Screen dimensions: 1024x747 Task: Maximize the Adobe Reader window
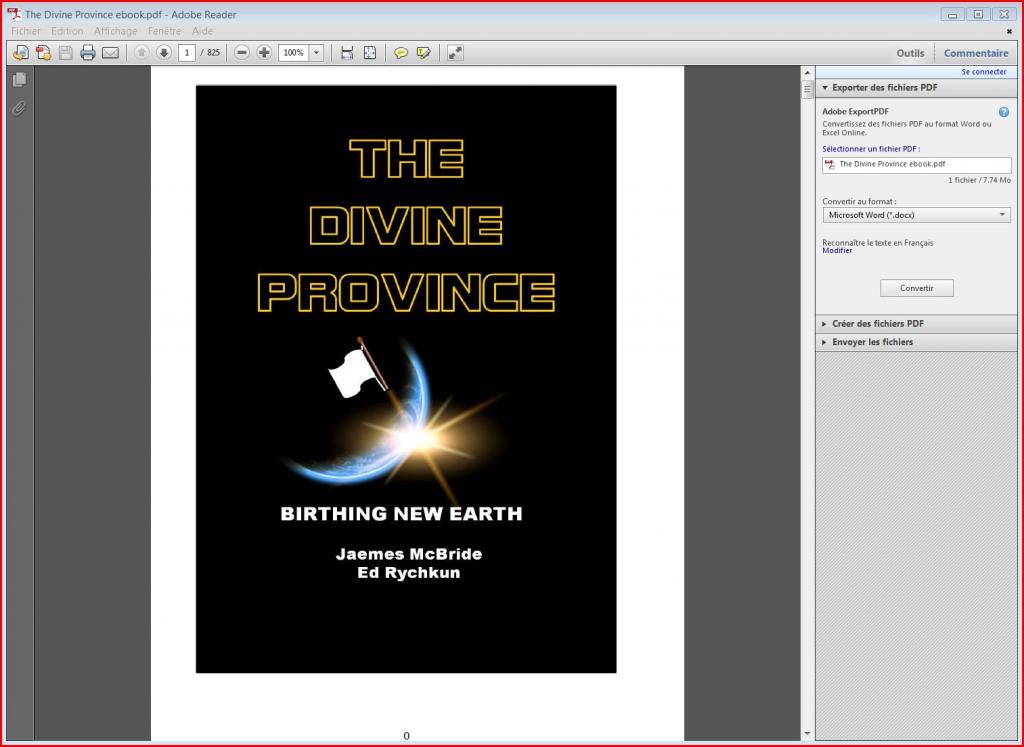tap(978, 14)
